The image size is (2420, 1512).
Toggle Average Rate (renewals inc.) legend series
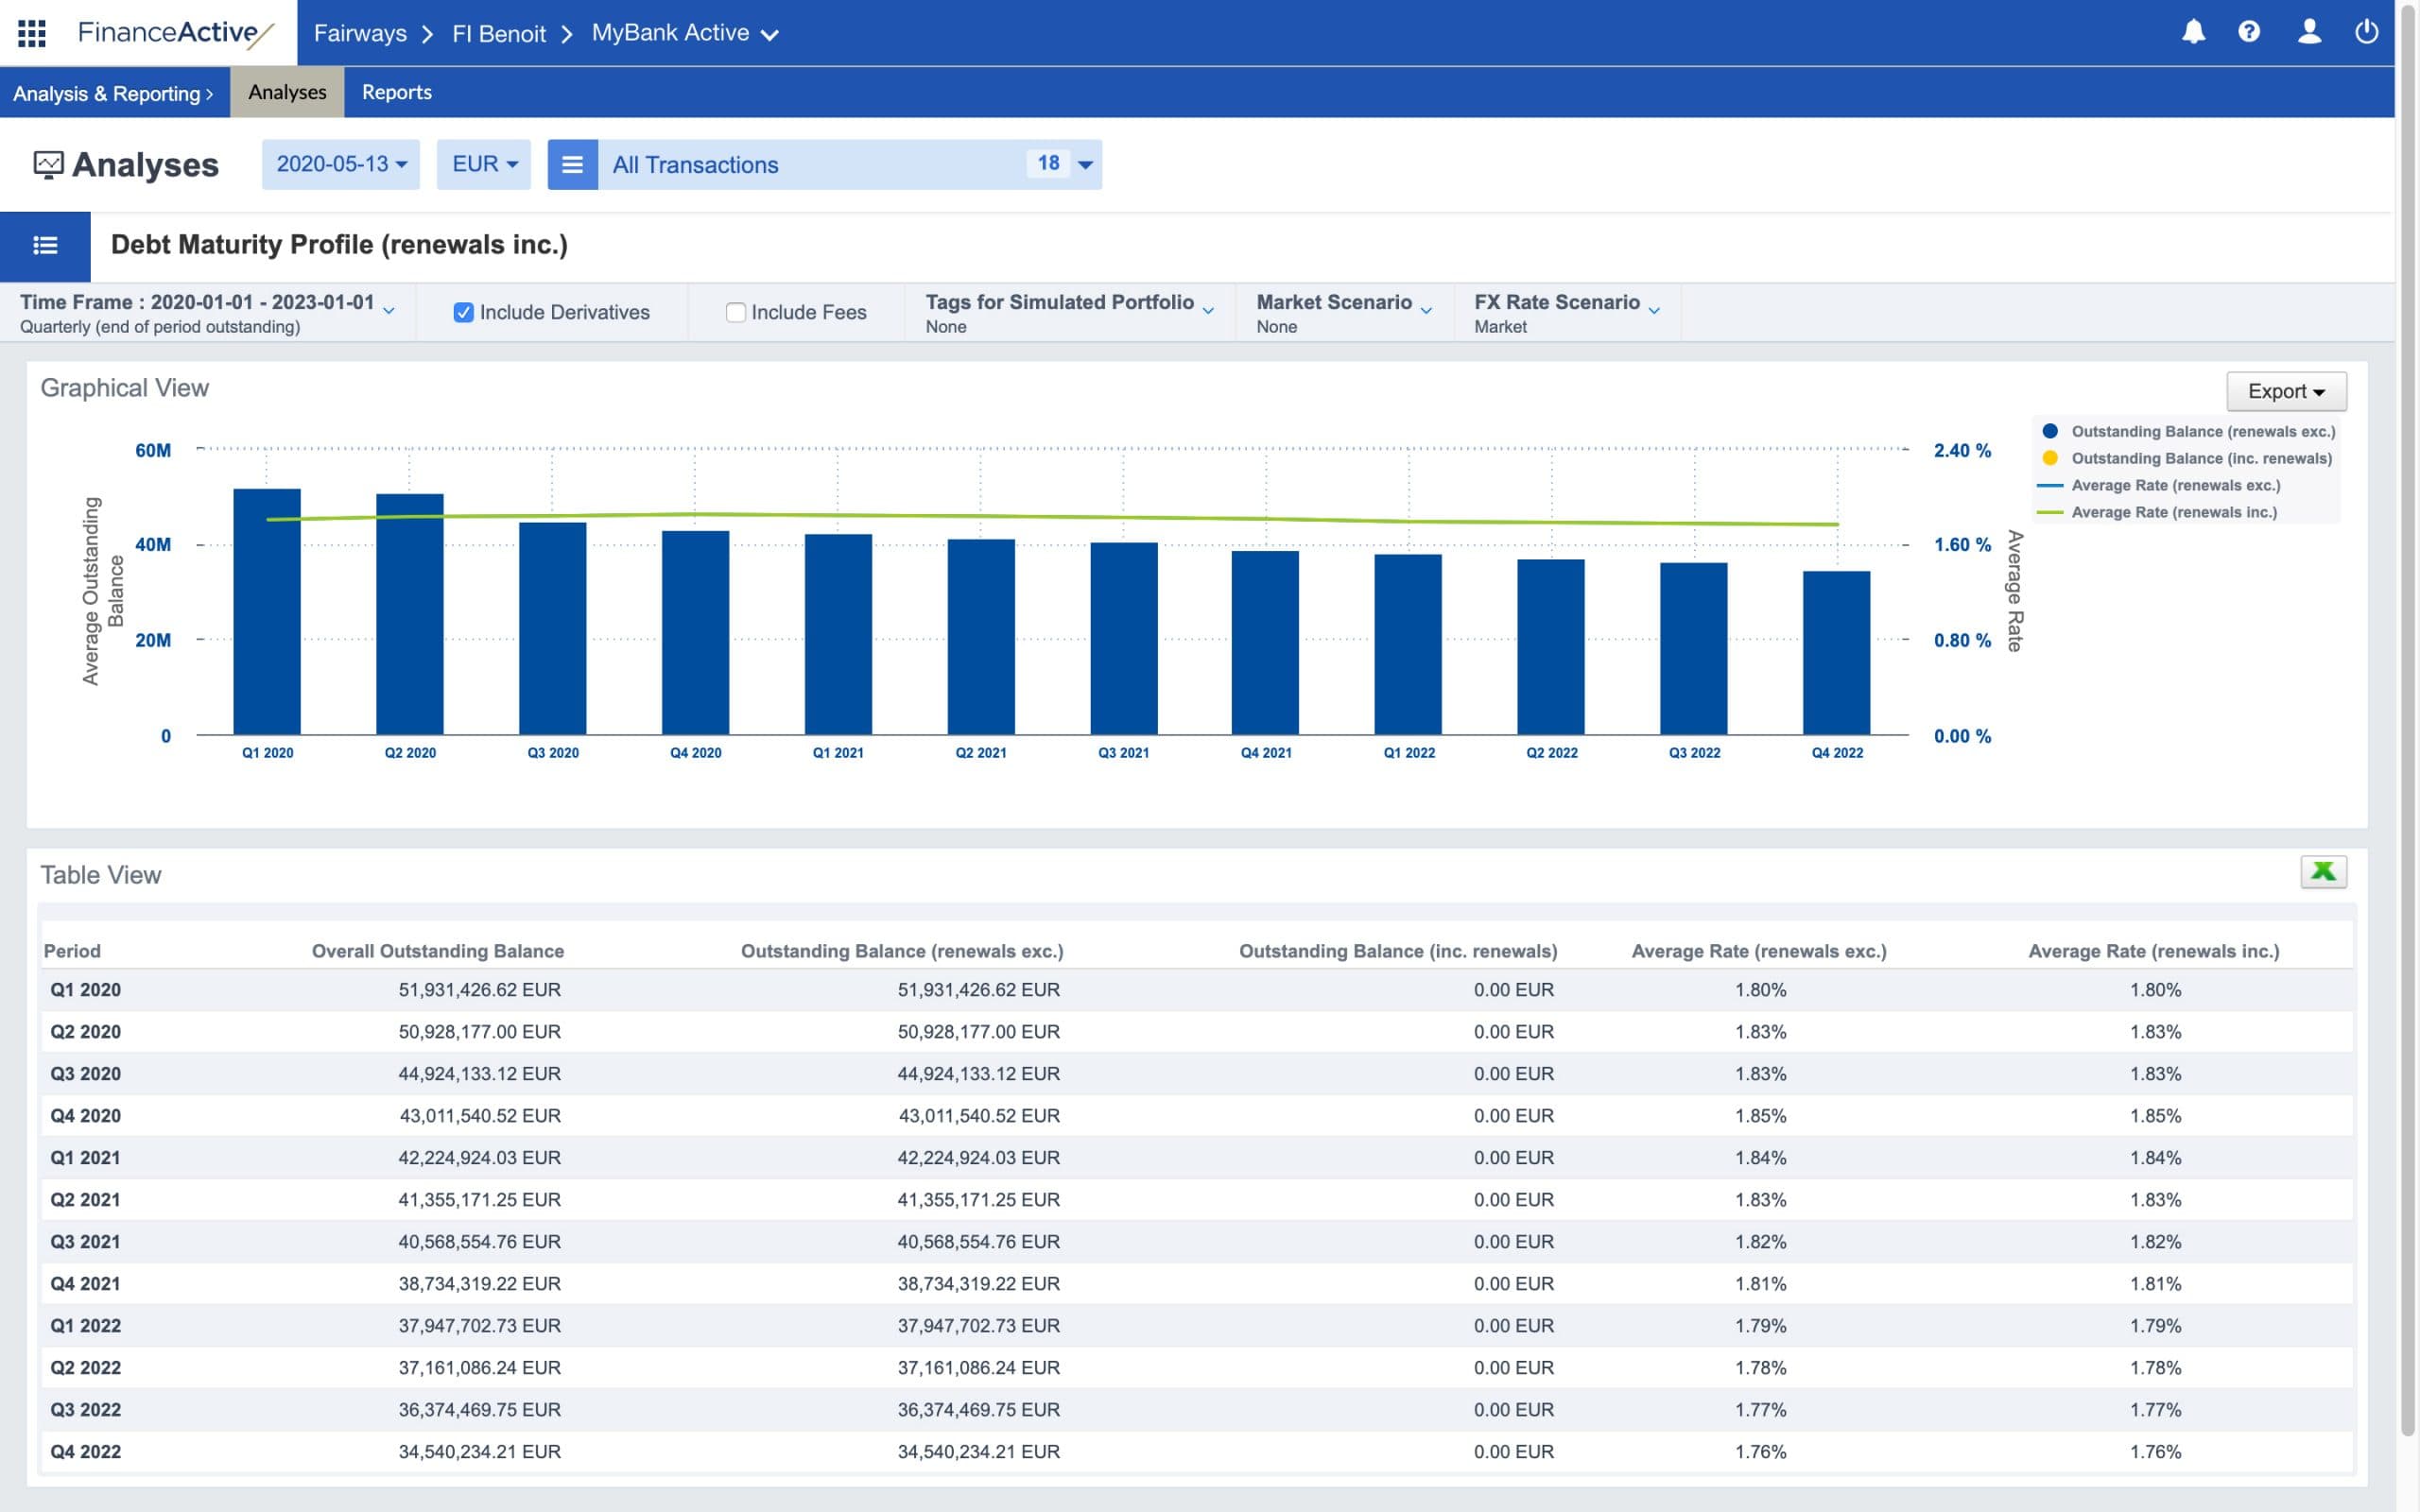coord(2173,512)
